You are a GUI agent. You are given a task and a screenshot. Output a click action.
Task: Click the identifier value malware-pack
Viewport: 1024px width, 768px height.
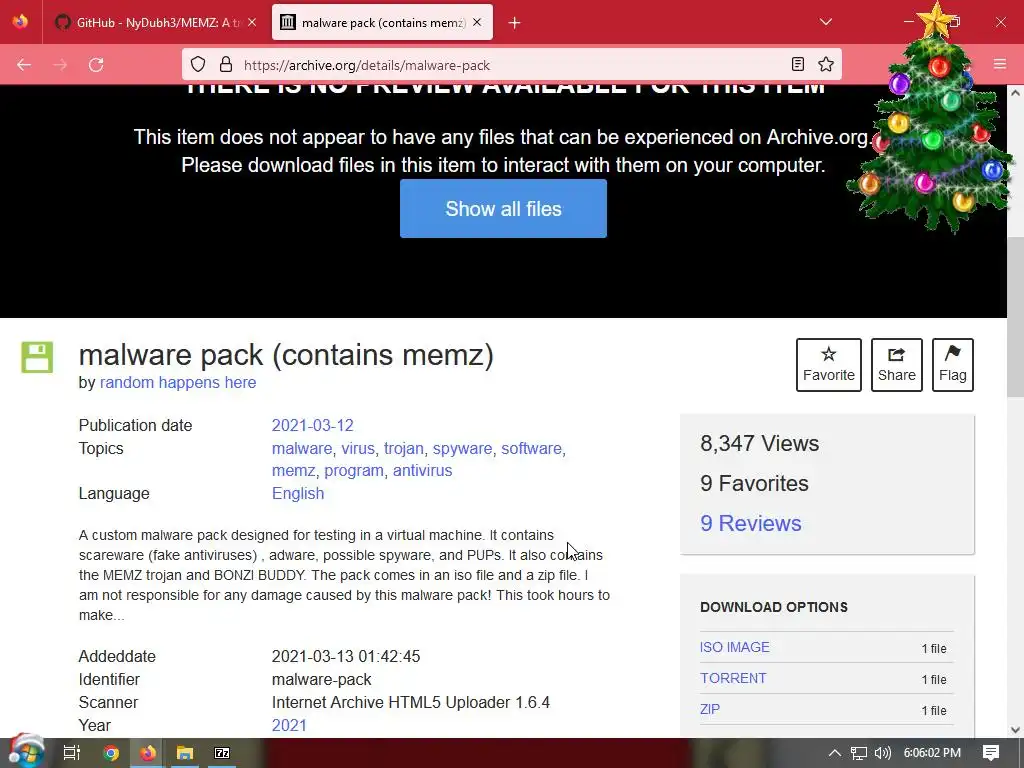pos(321,679)
